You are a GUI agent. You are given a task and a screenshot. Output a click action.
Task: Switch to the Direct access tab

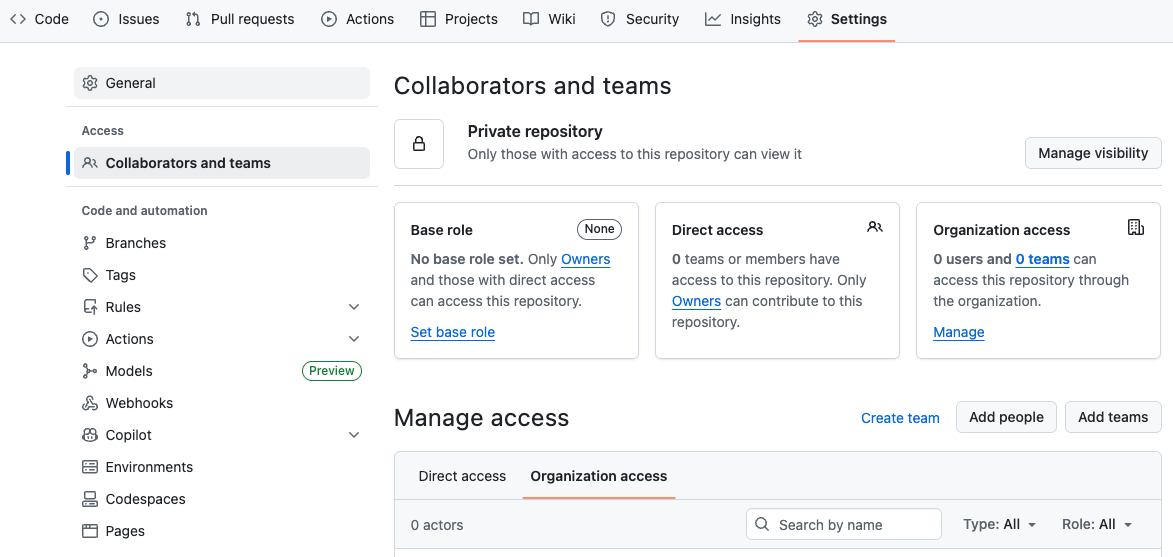coord(462,476)
